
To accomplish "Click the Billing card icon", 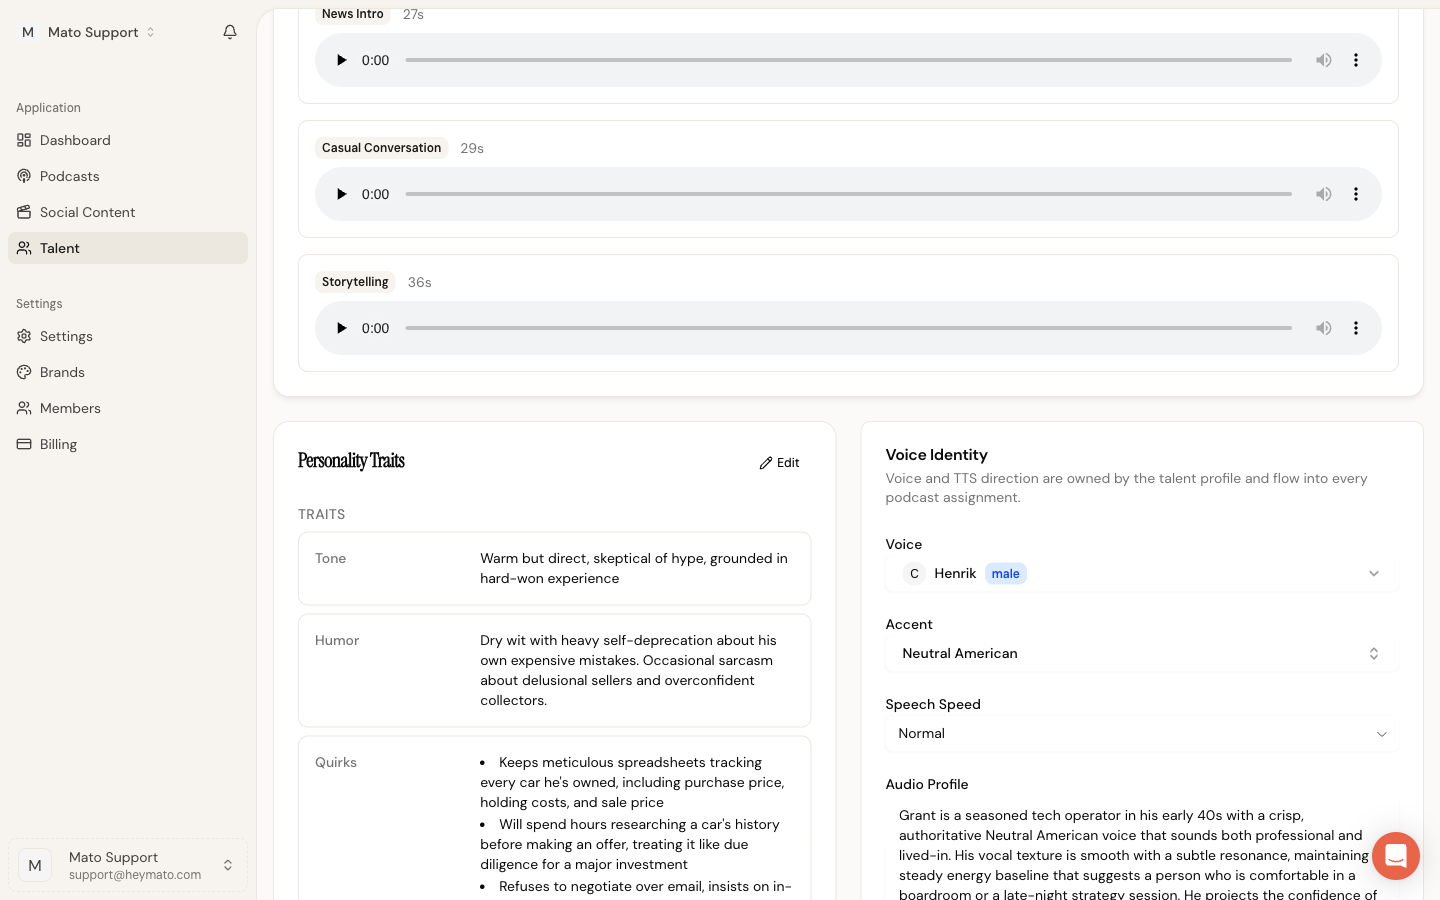I will point(24,444).
